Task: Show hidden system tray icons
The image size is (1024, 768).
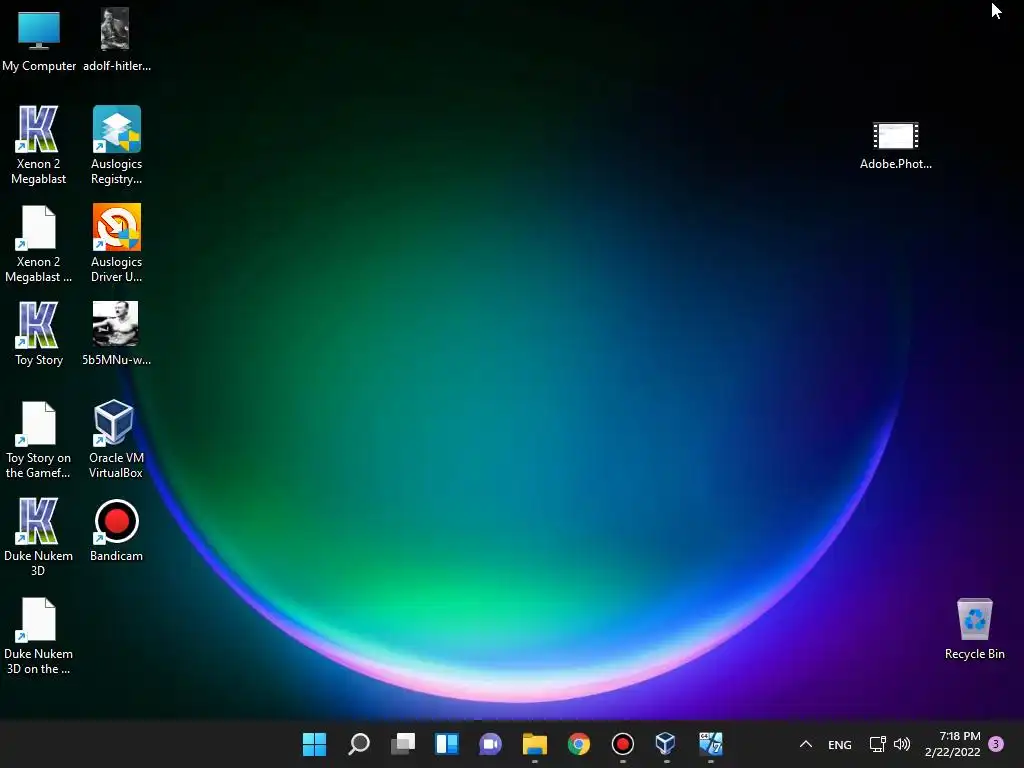Action: (x=806, y=744)
